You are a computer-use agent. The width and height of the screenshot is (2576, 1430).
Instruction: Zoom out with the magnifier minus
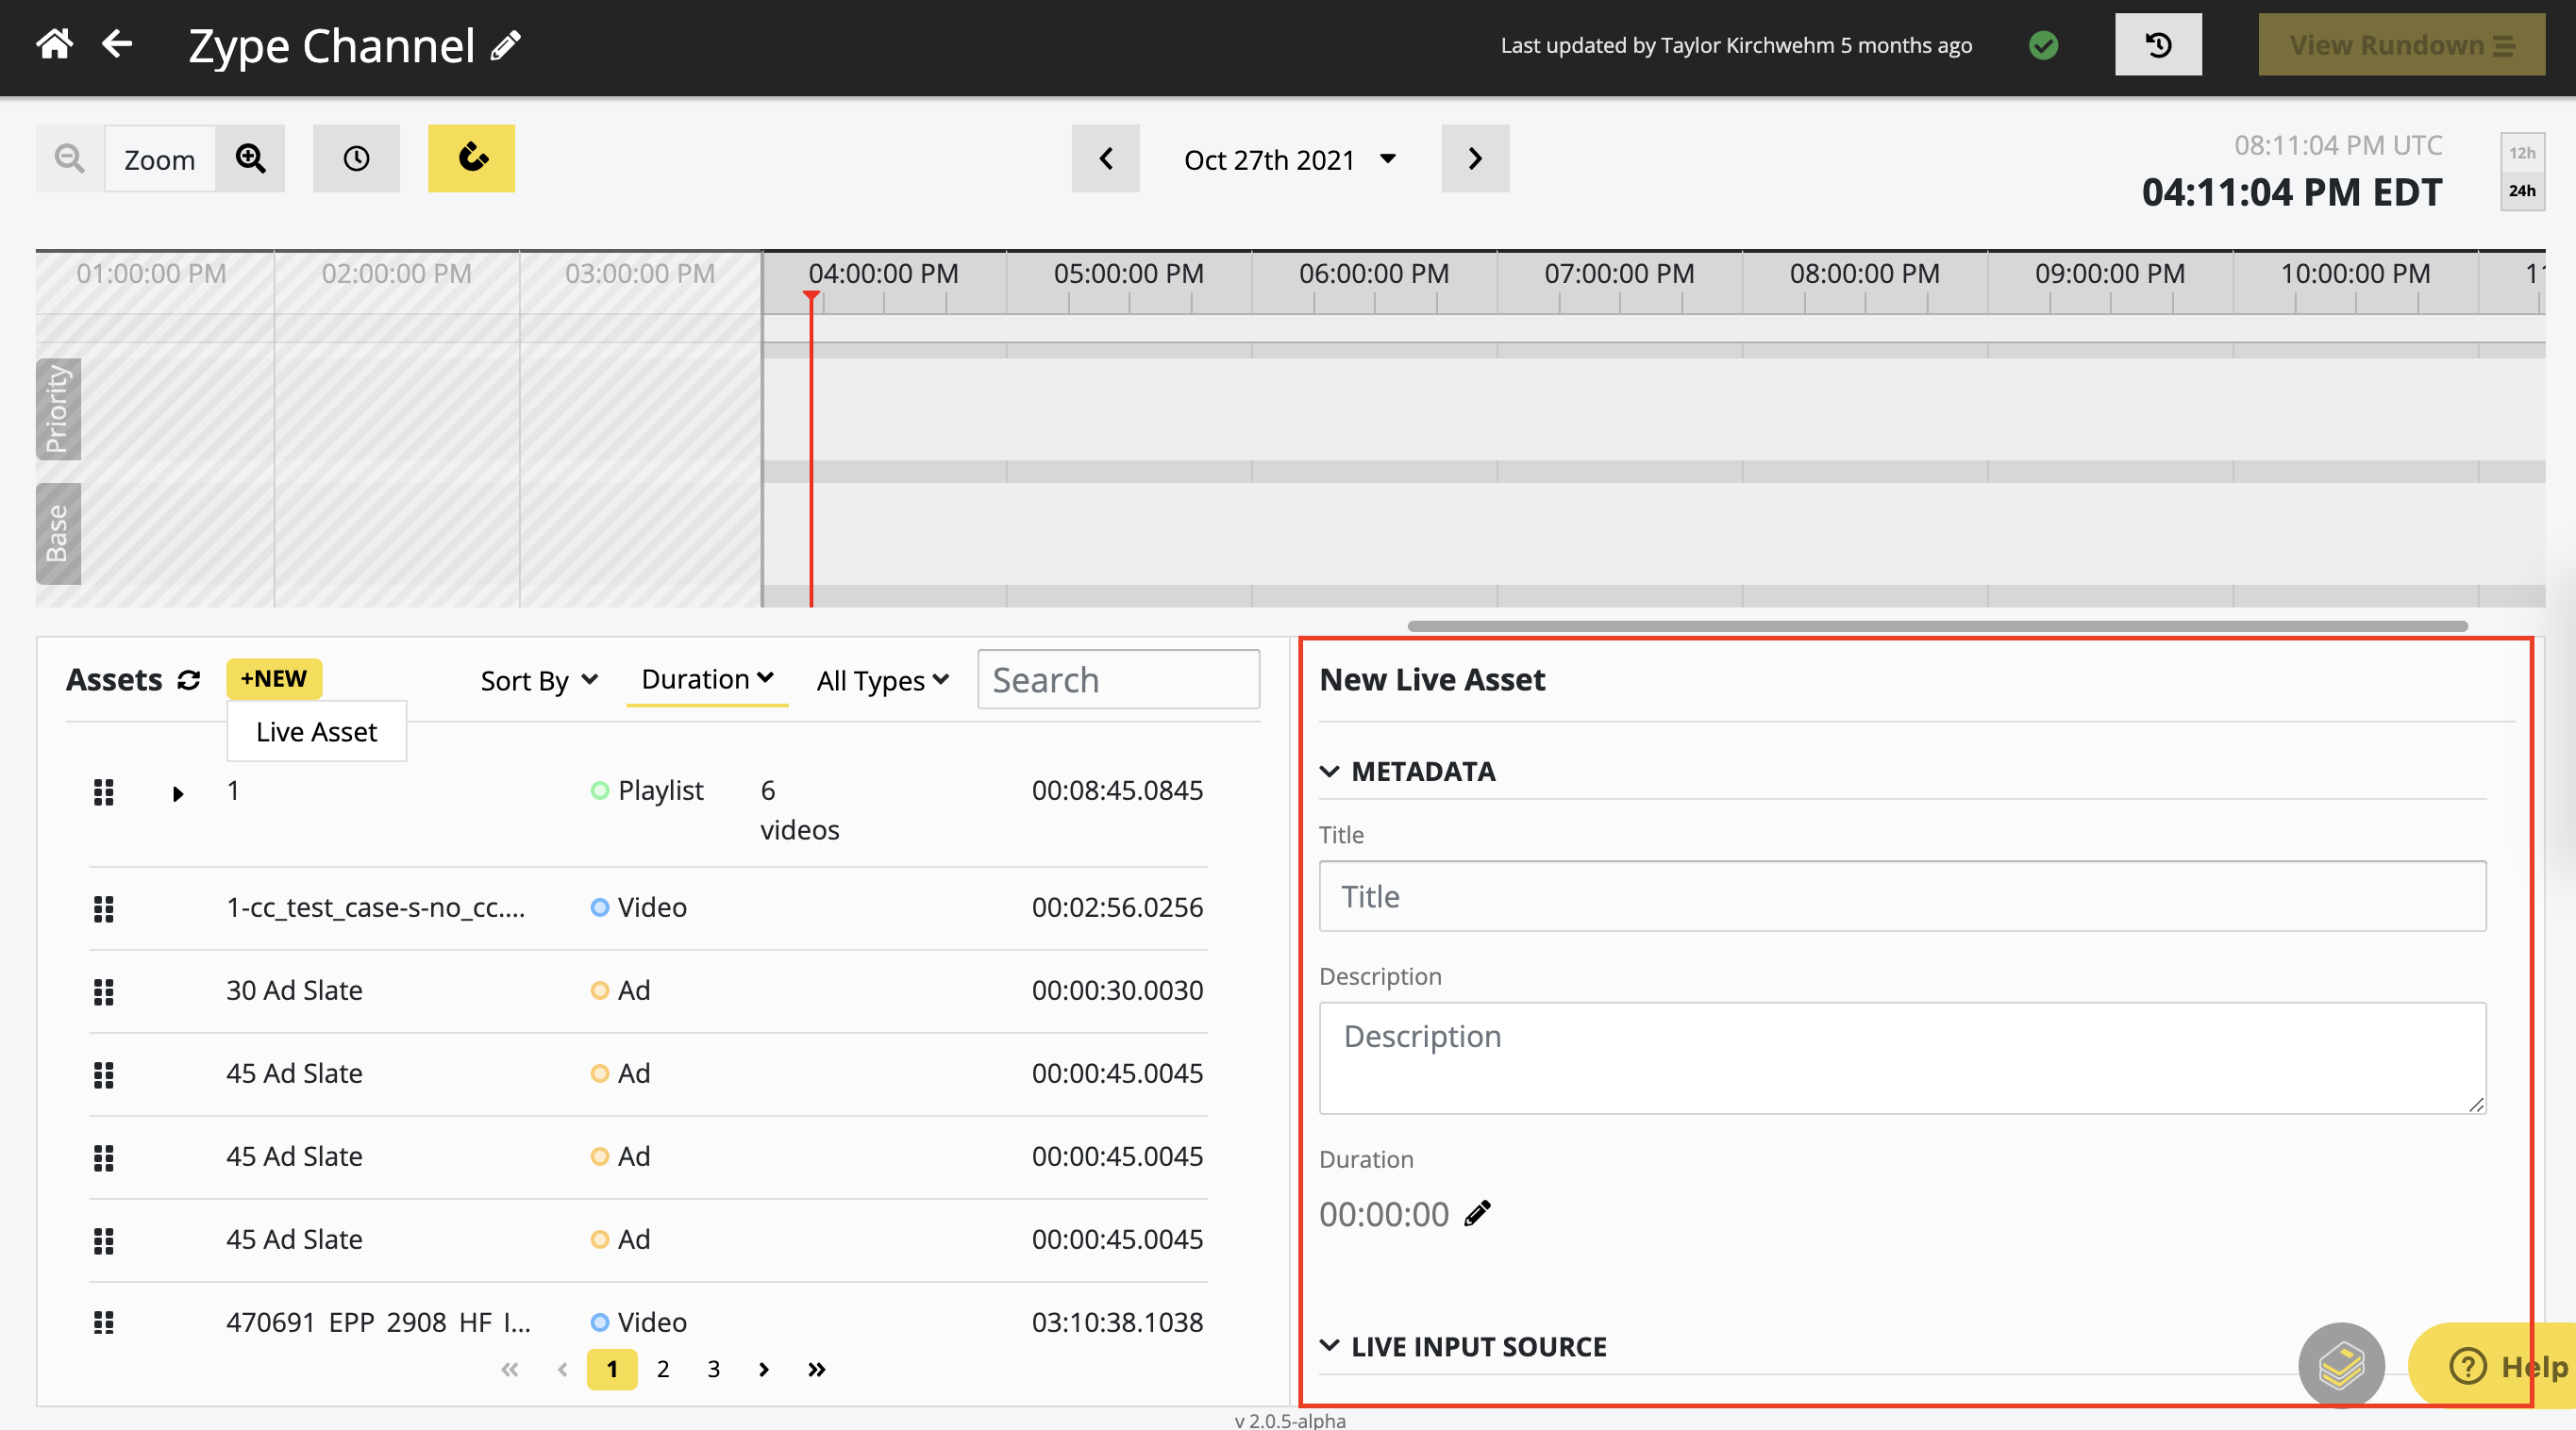(x=69, y=158)
